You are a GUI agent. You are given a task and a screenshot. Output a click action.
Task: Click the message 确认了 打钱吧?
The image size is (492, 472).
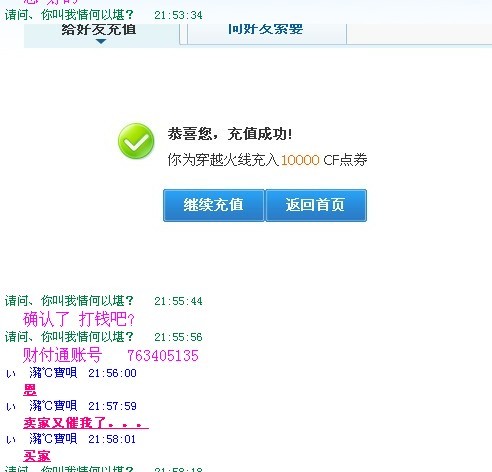coord(79,319)
